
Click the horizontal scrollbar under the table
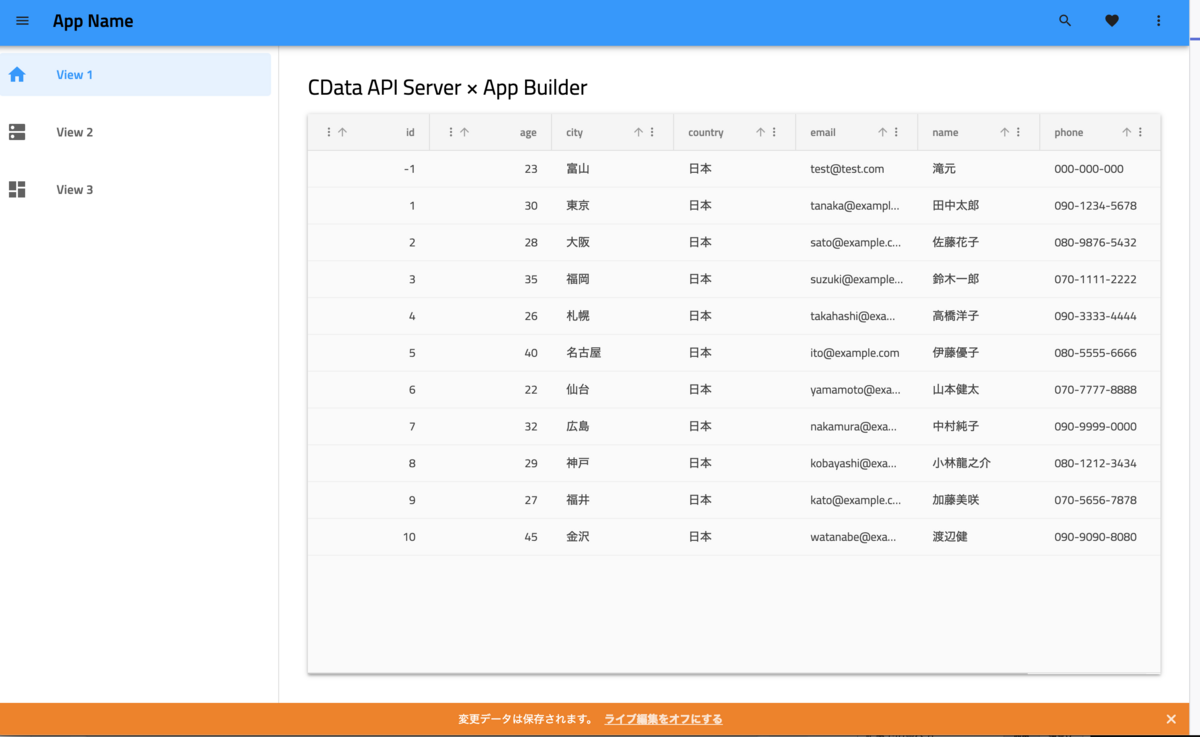click(x=668, y=673)
